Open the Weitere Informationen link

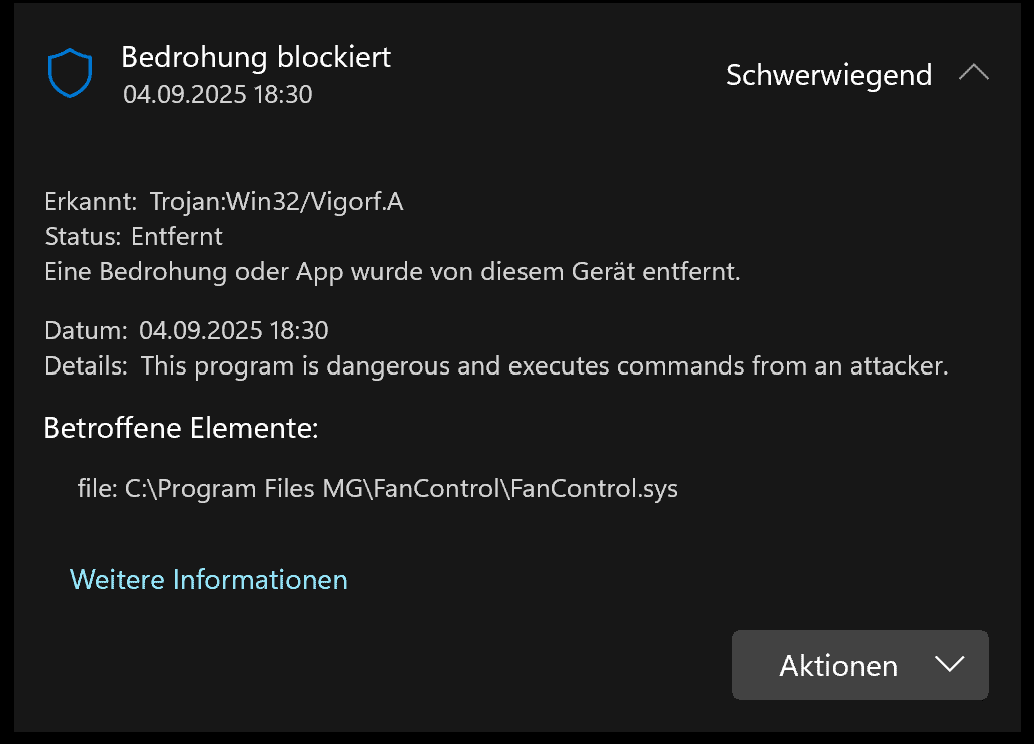[209, 579]
